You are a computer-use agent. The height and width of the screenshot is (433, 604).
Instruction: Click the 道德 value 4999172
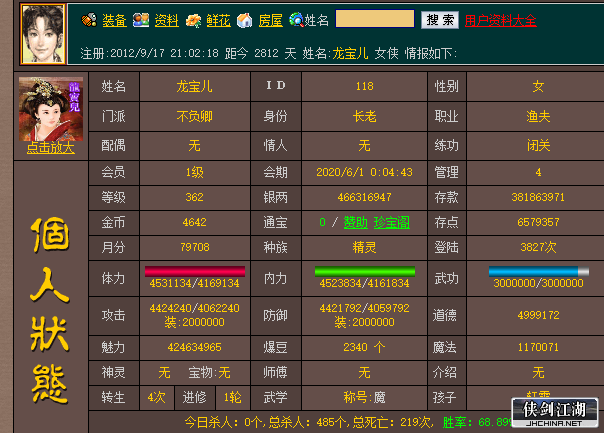538,315
